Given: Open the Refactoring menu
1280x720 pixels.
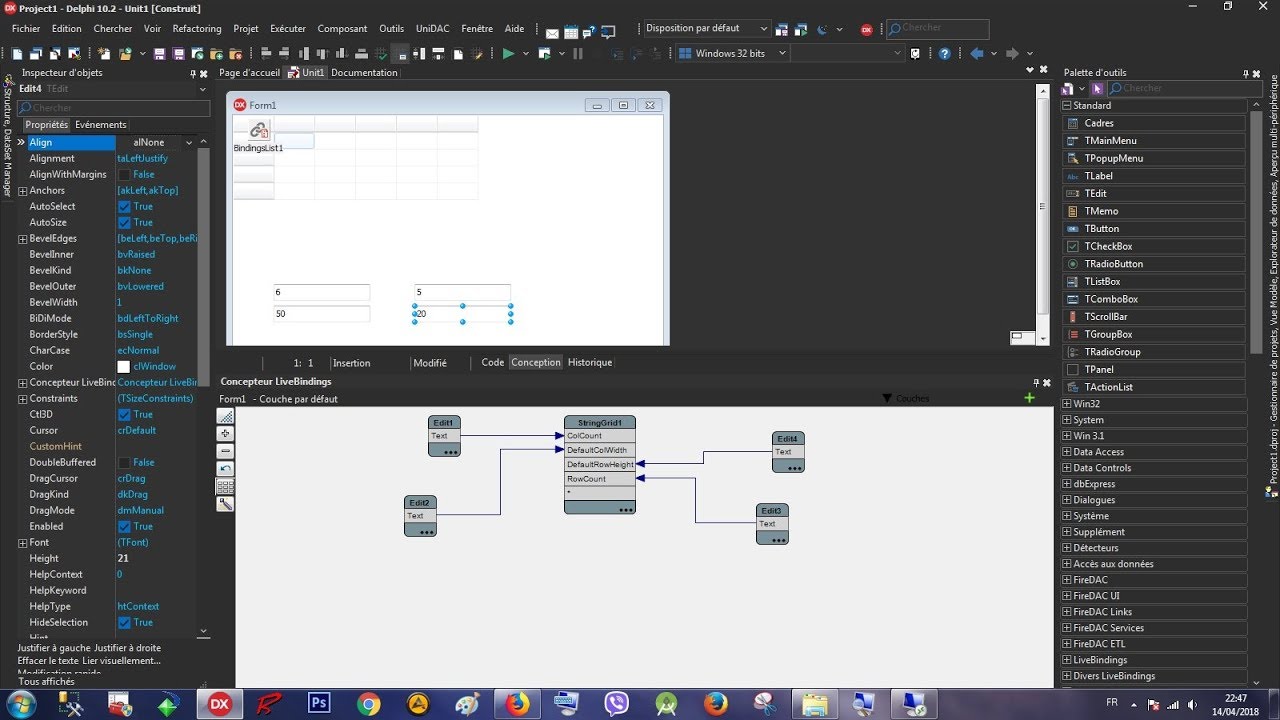Looking at the screenshot, I should click(x=197, y=29).
